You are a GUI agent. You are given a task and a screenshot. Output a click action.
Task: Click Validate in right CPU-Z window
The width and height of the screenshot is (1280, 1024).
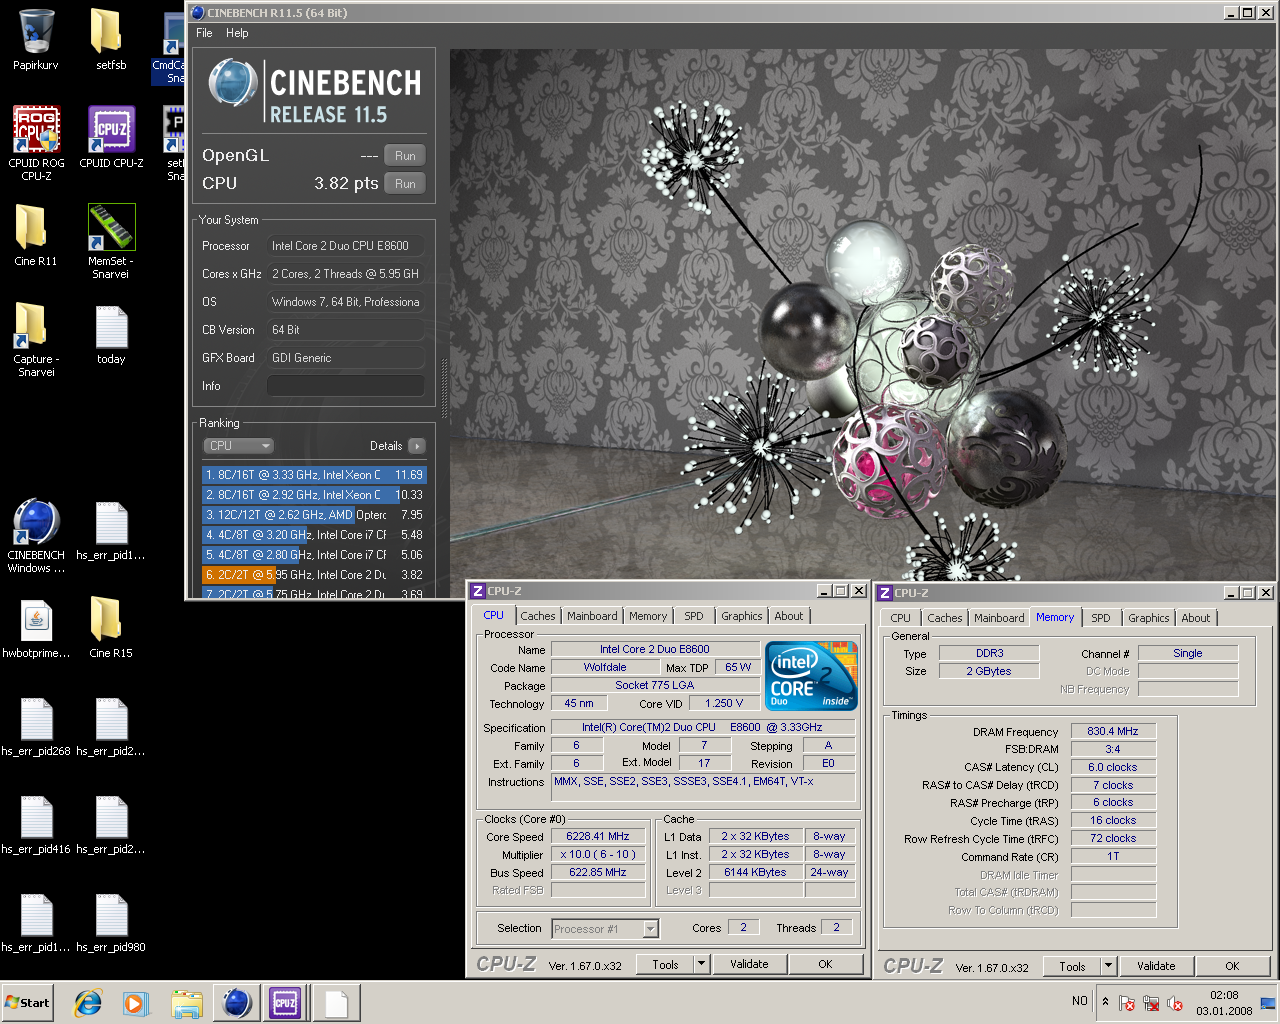pyautogui.click(x=1157, y=967)
